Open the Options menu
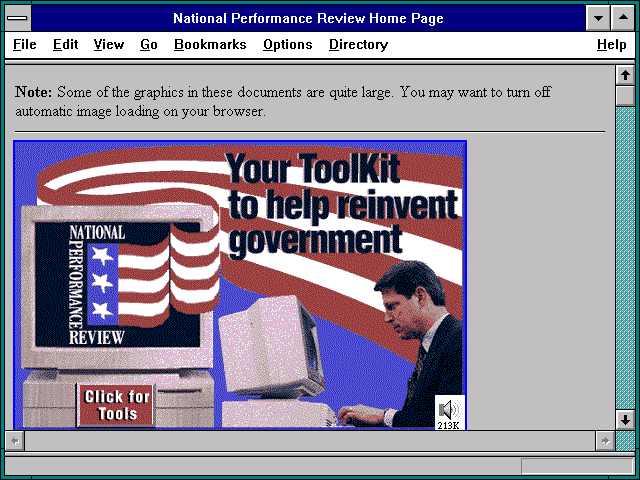This screenshot has height=480, width=640. click(288, 44)
